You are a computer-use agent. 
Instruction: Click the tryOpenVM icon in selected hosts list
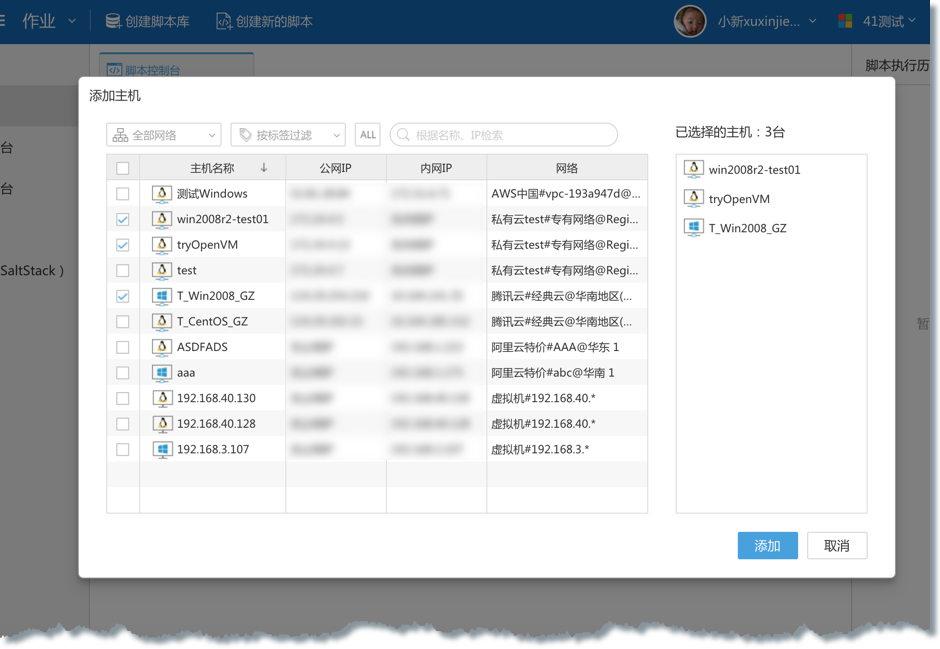tap(693, 198)
